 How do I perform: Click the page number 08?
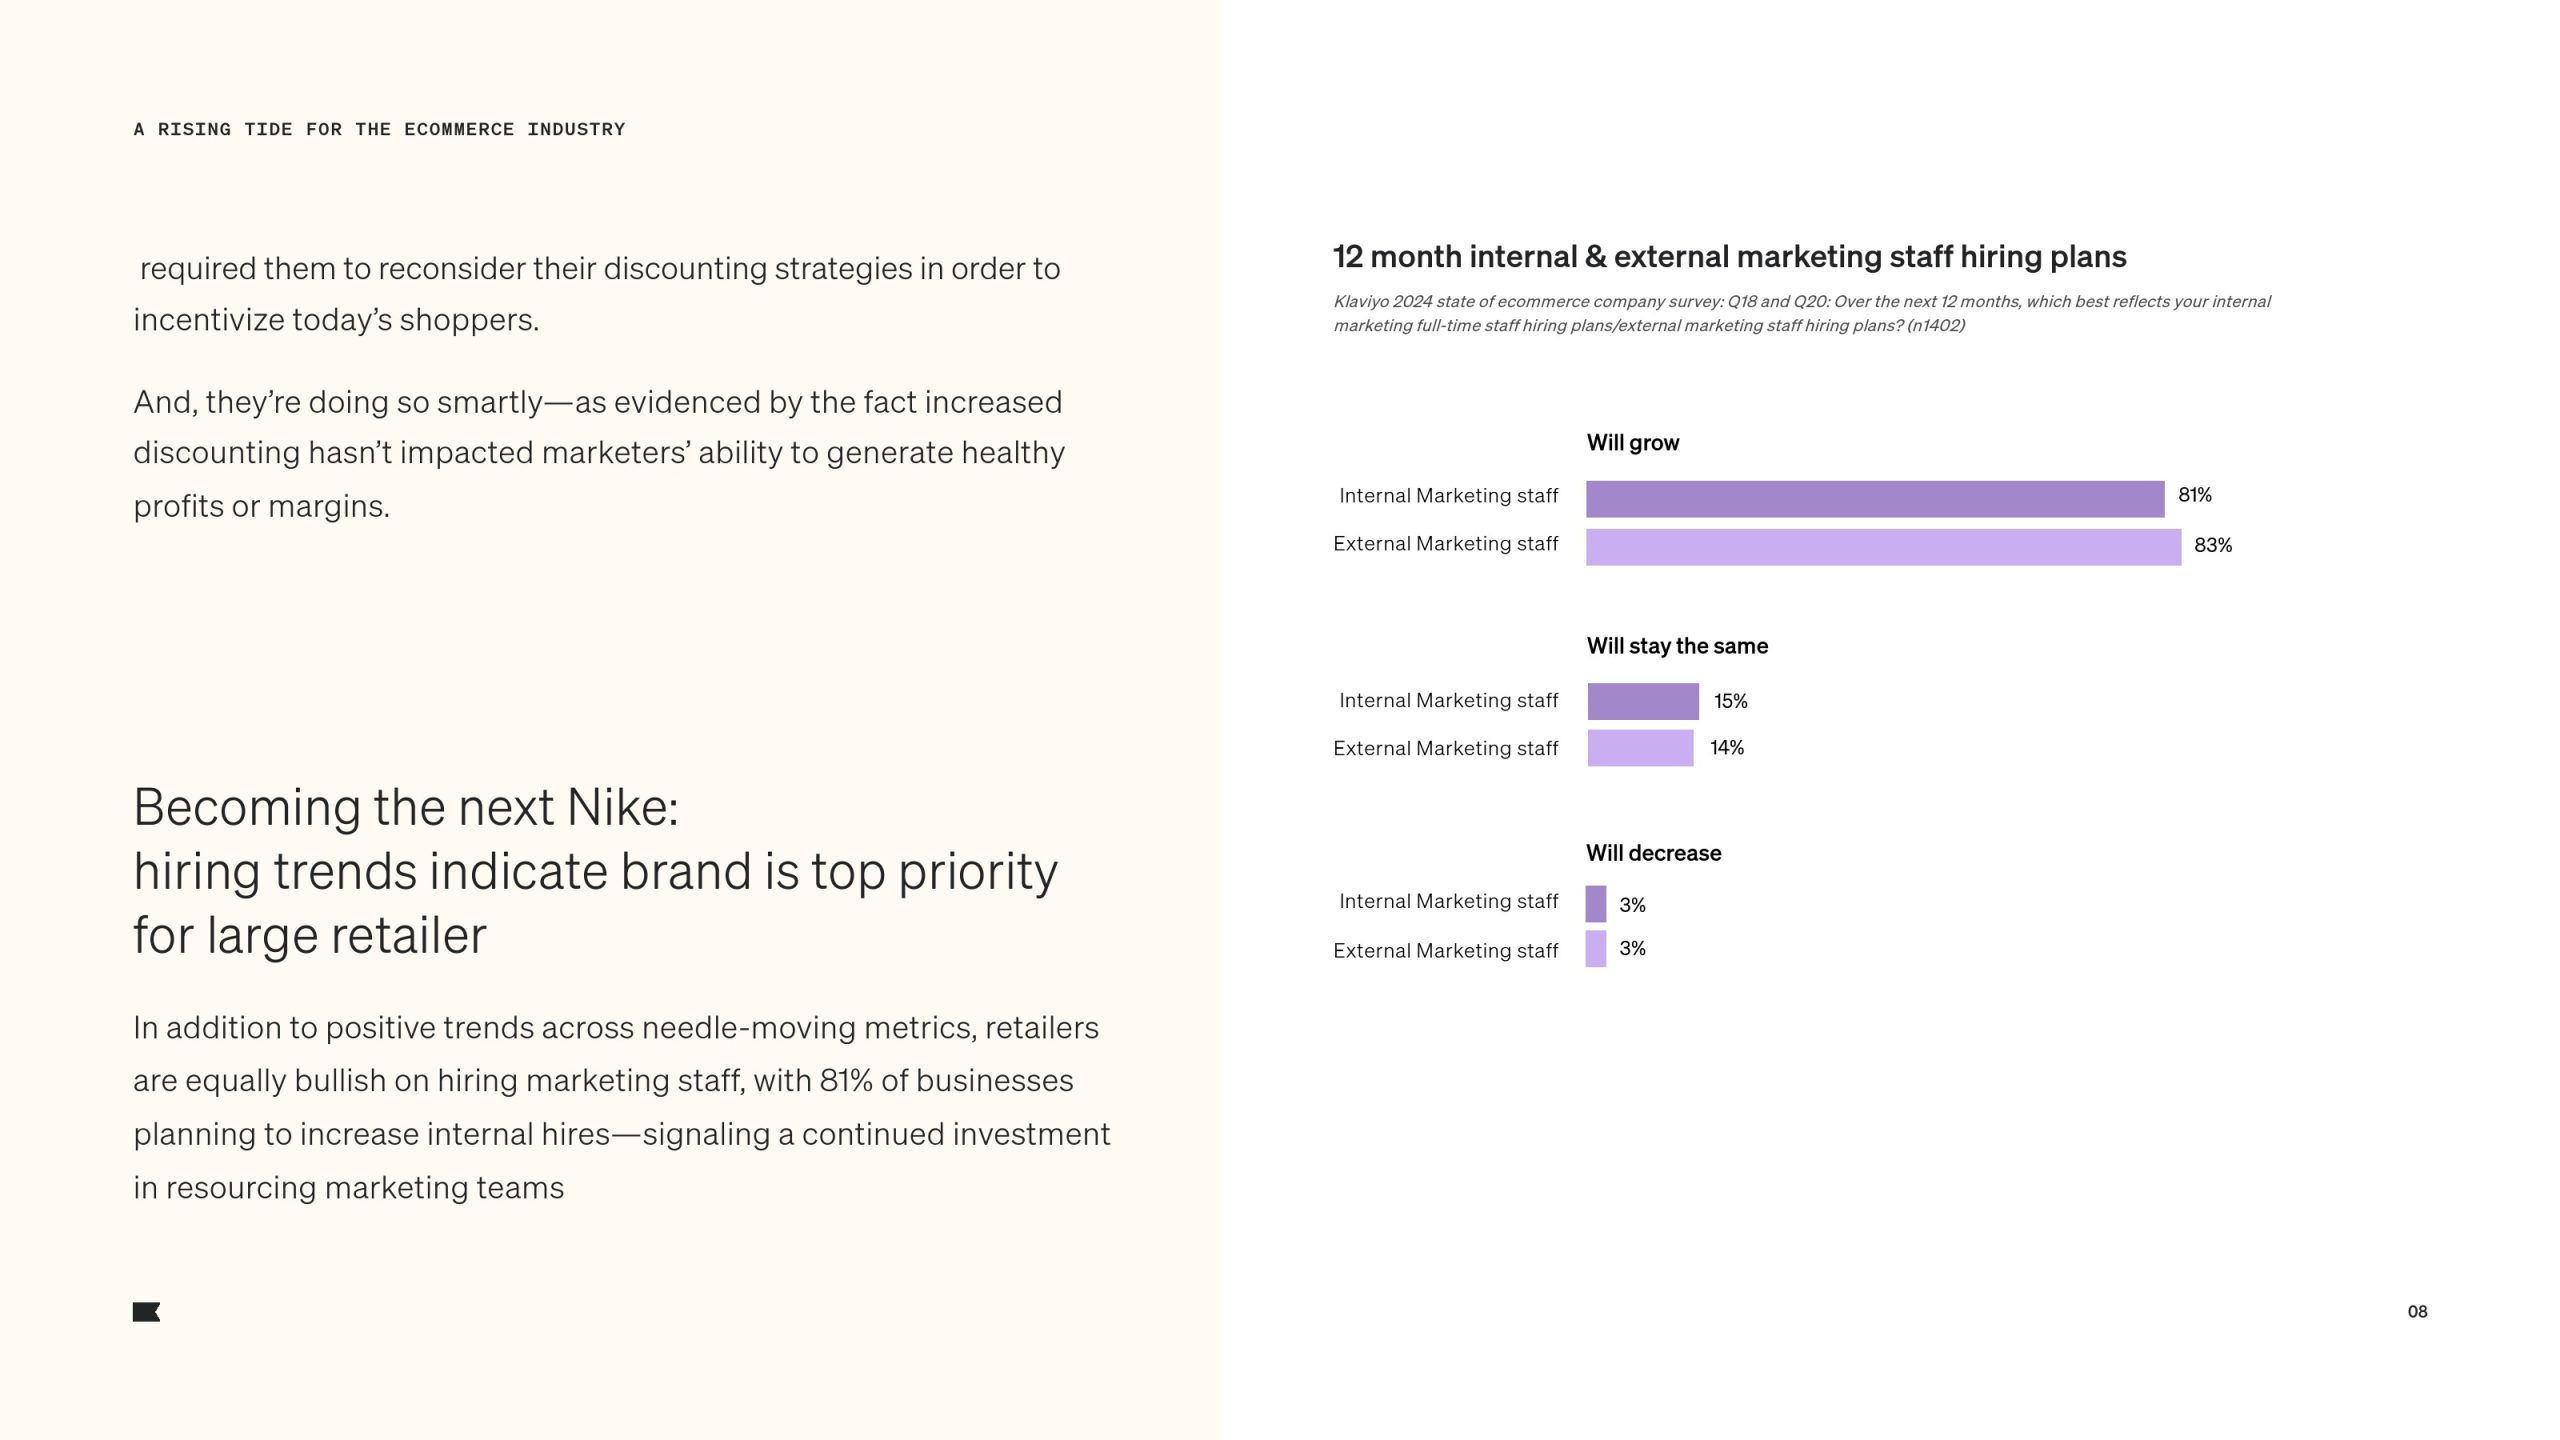(2416, 1311)
